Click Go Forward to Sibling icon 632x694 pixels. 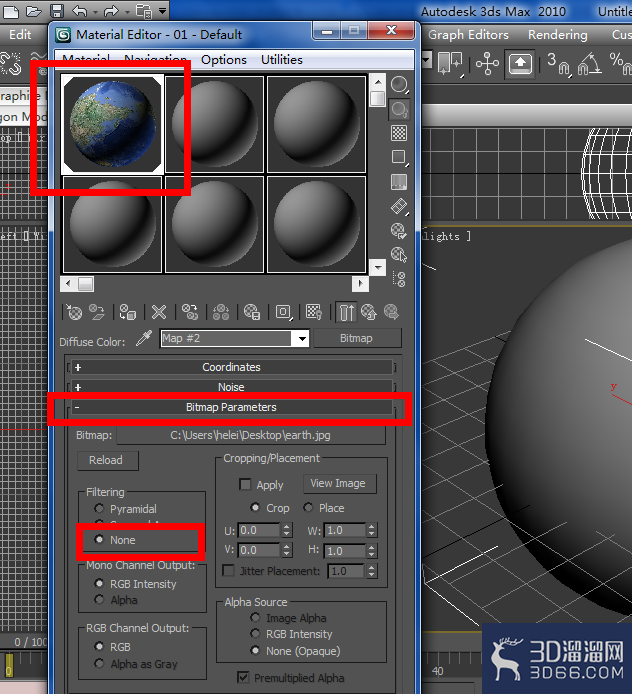click(x=391, y=312)
